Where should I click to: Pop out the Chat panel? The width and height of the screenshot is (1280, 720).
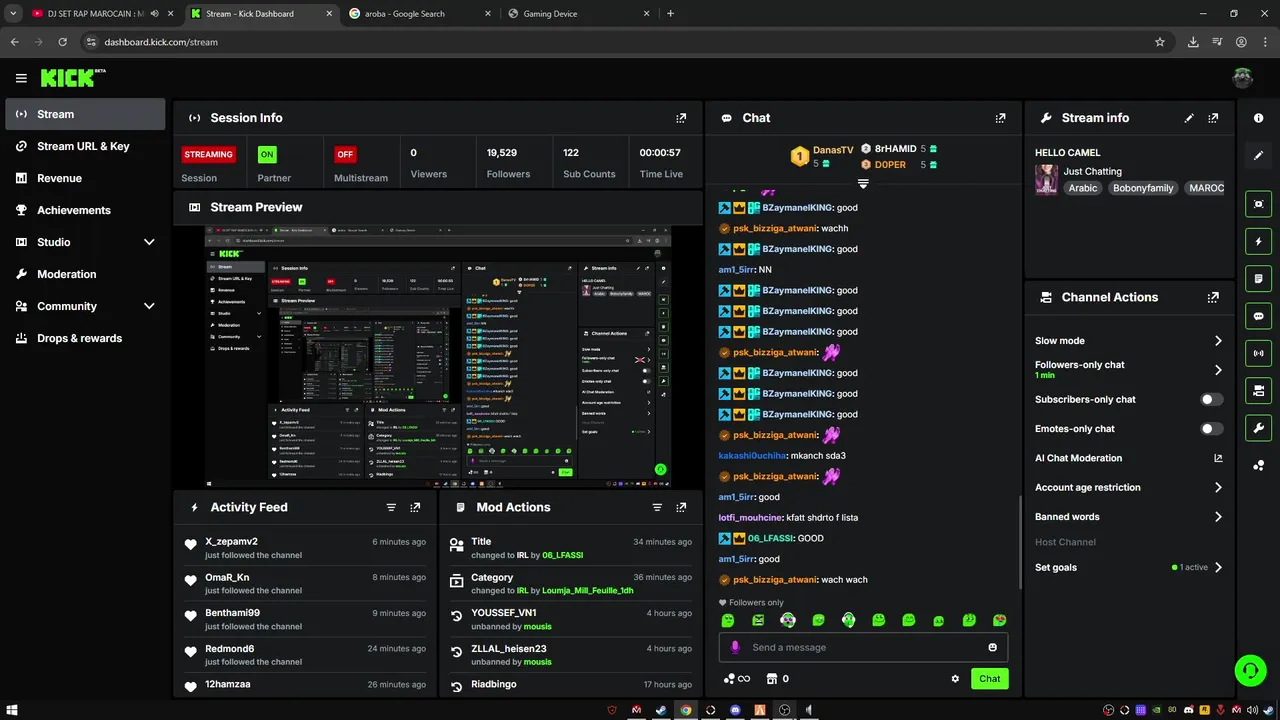[1000, 118]
